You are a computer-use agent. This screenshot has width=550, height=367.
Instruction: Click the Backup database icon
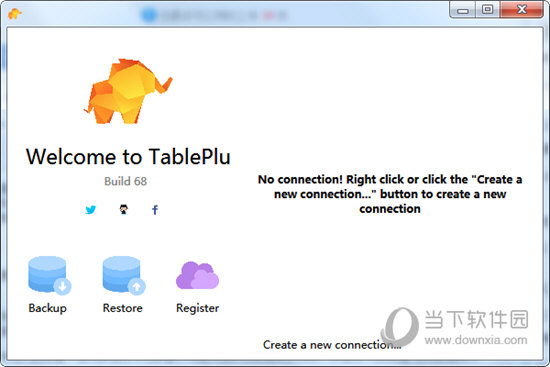[x=49, y=275]
